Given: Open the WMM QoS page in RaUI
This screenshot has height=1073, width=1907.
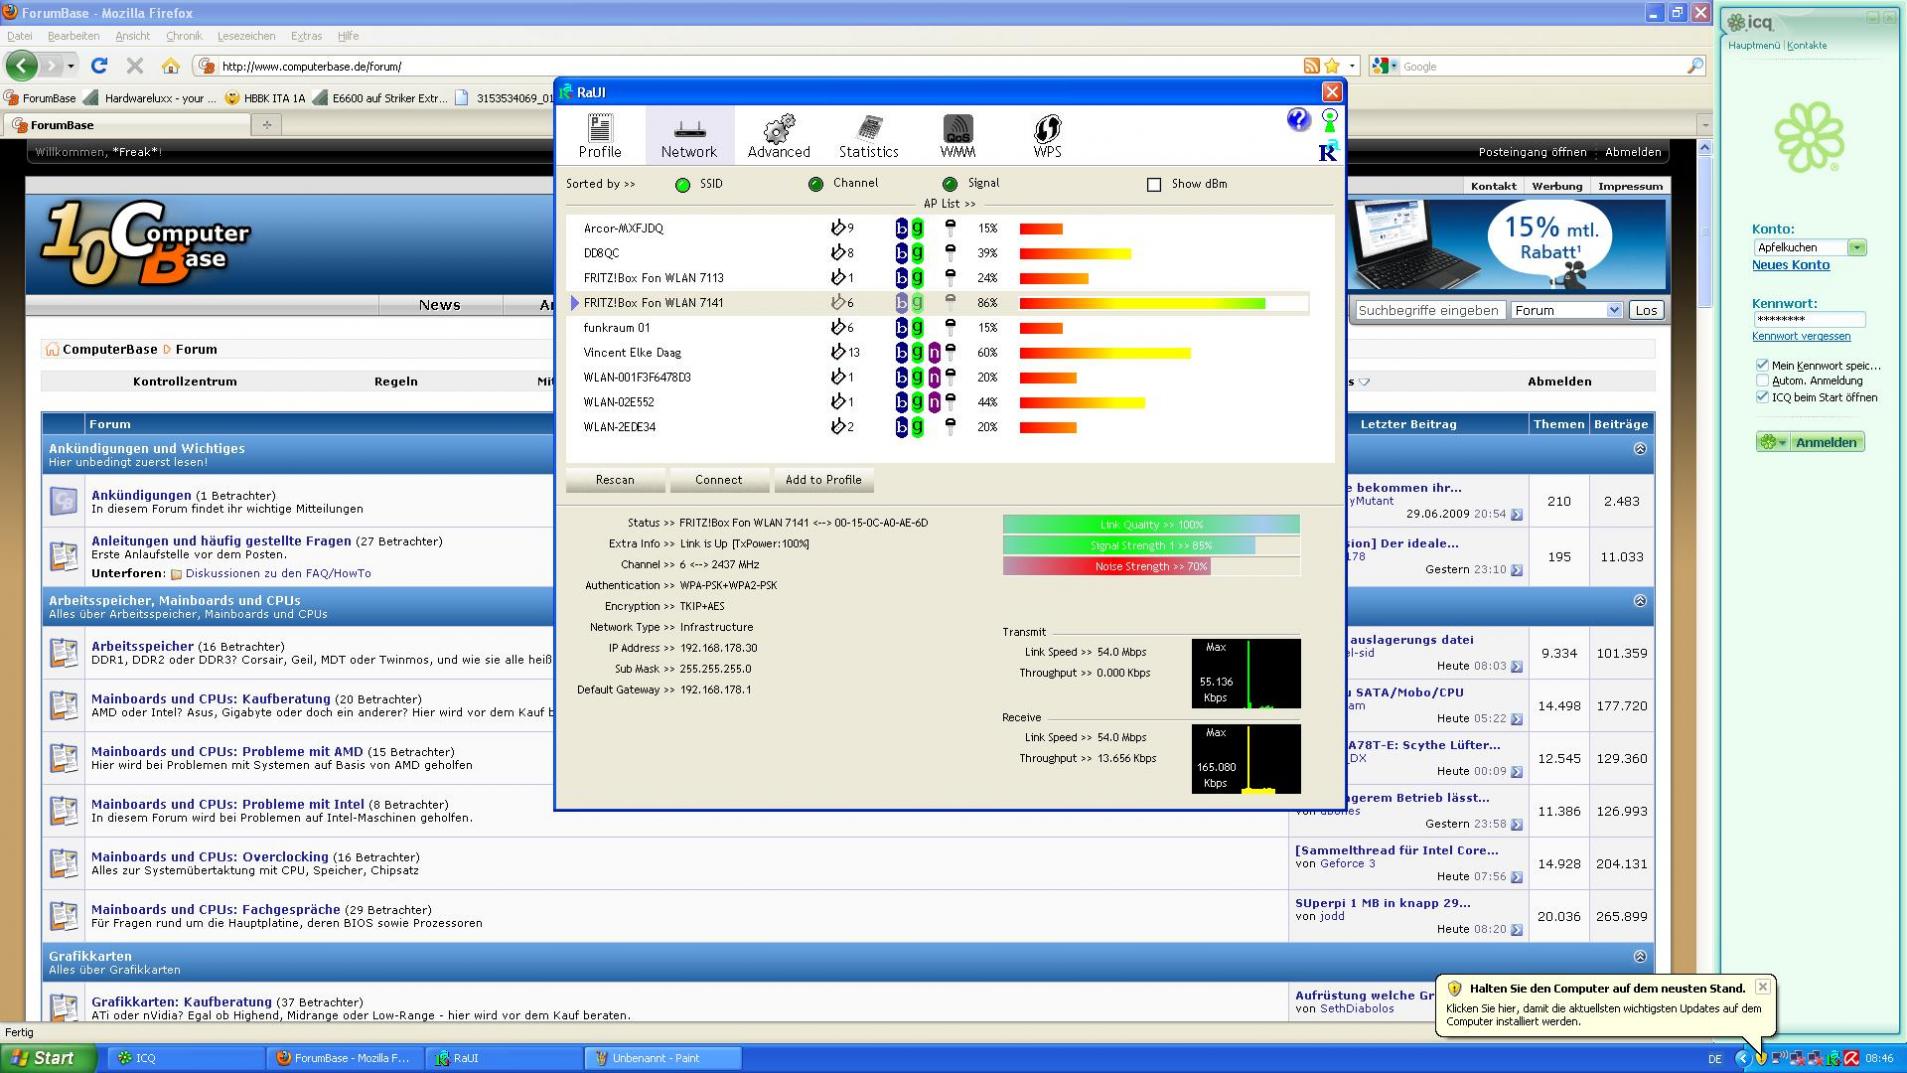Looking at the screenshot, I should tap(957, 135).
